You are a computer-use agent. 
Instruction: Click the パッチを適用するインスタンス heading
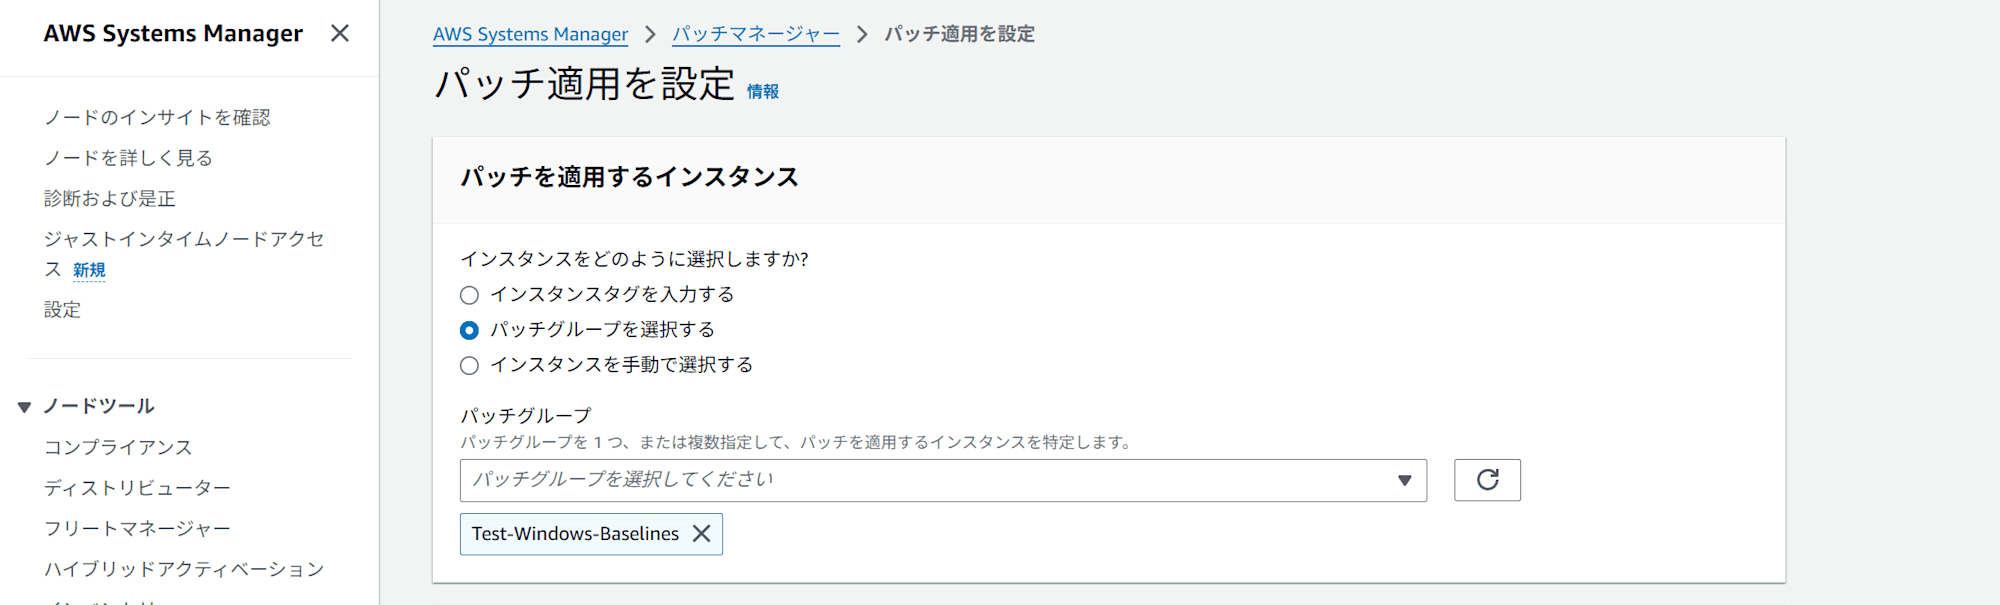click(629, 177)
